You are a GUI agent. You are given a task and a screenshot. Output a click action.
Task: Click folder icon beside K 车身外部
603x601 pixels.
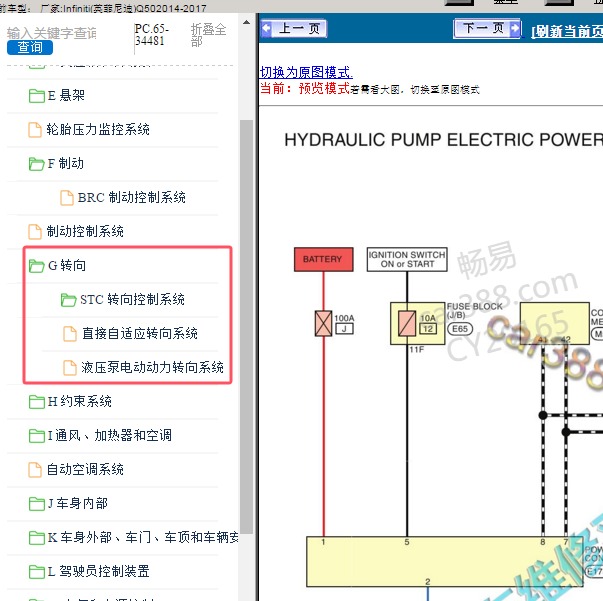37,538
